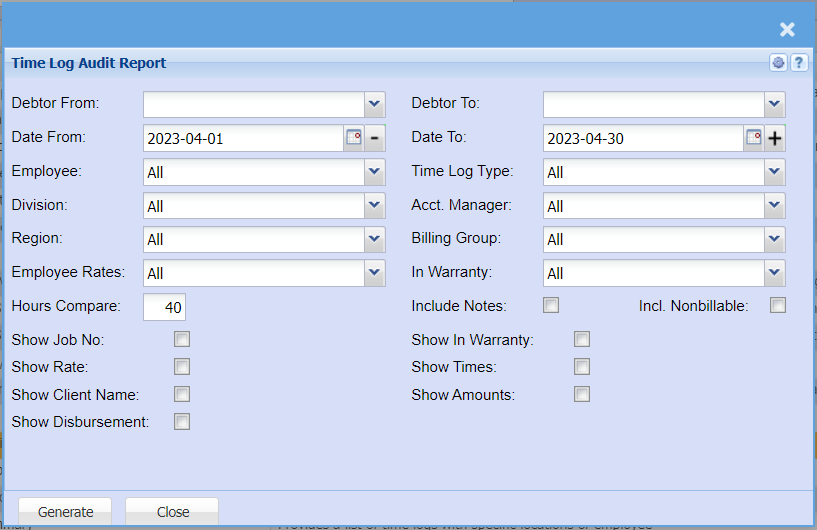Image resolution: width=817 pixels, height=530 pixels.
Task: Click the minus button beside Date From
Action: [x=375, y=138]
